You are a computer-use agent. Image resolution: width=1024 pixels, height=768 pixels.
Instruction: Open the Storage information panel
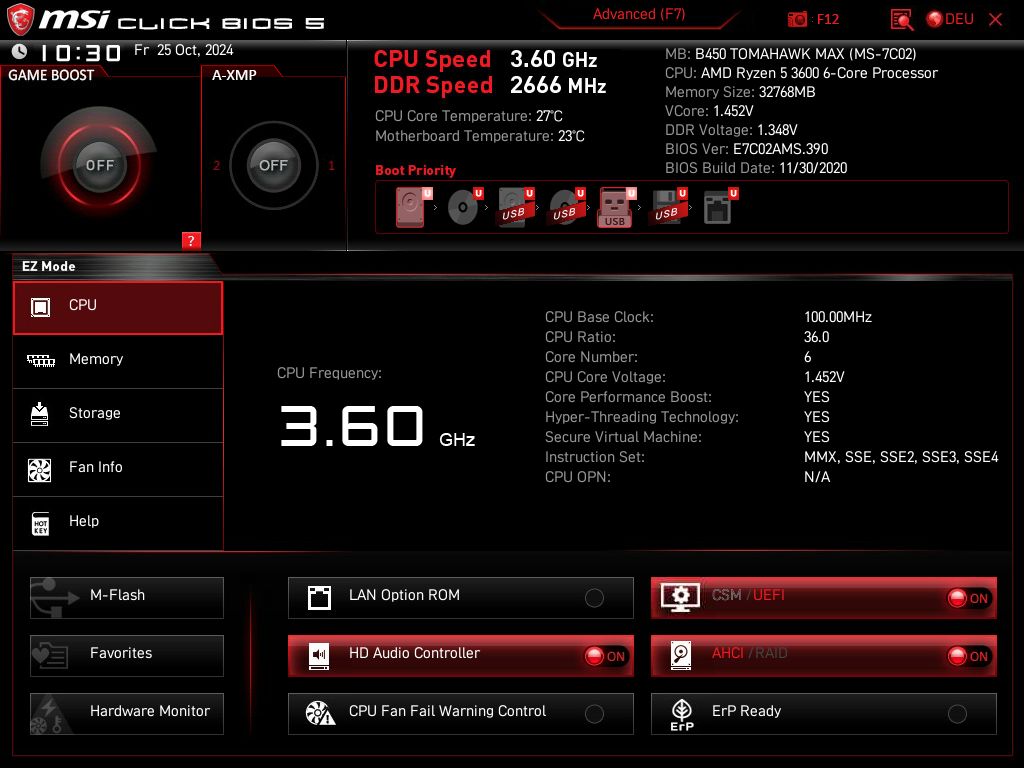click(x=95, y=413)
